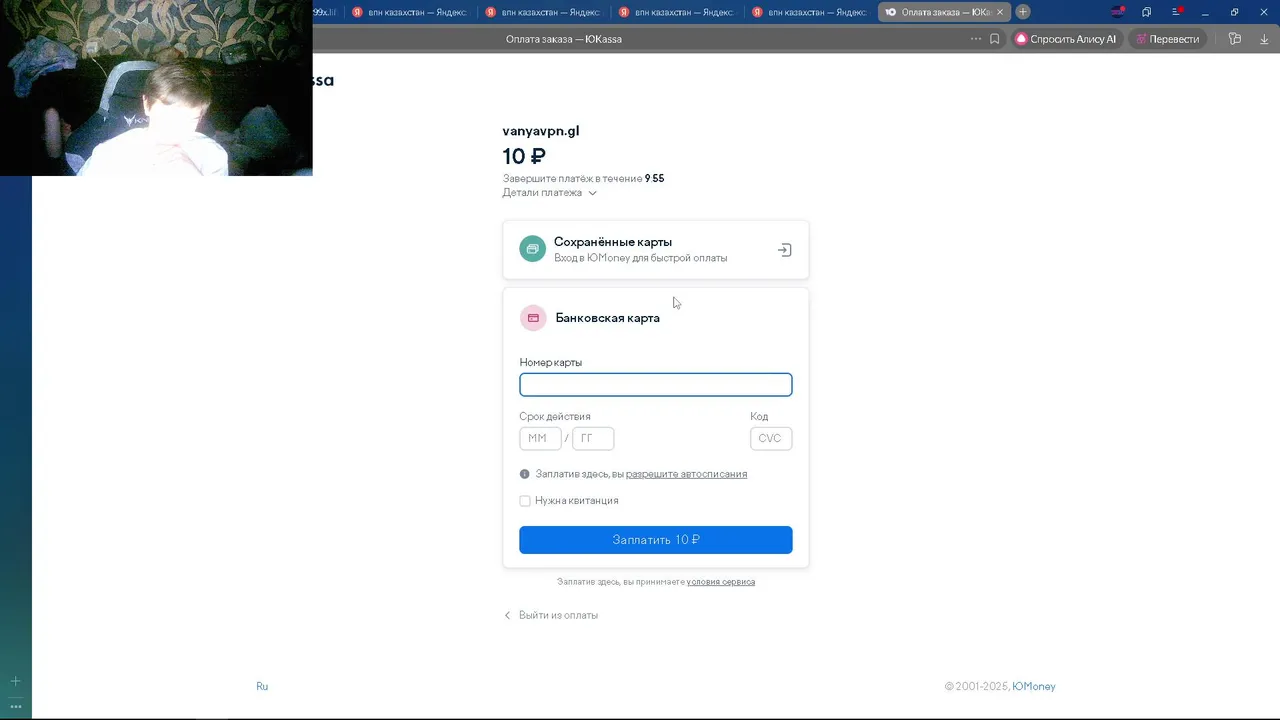This screenshot has height=720, width=1280.
Task: Click the MM expiry month field
Action: pos(540,439)
